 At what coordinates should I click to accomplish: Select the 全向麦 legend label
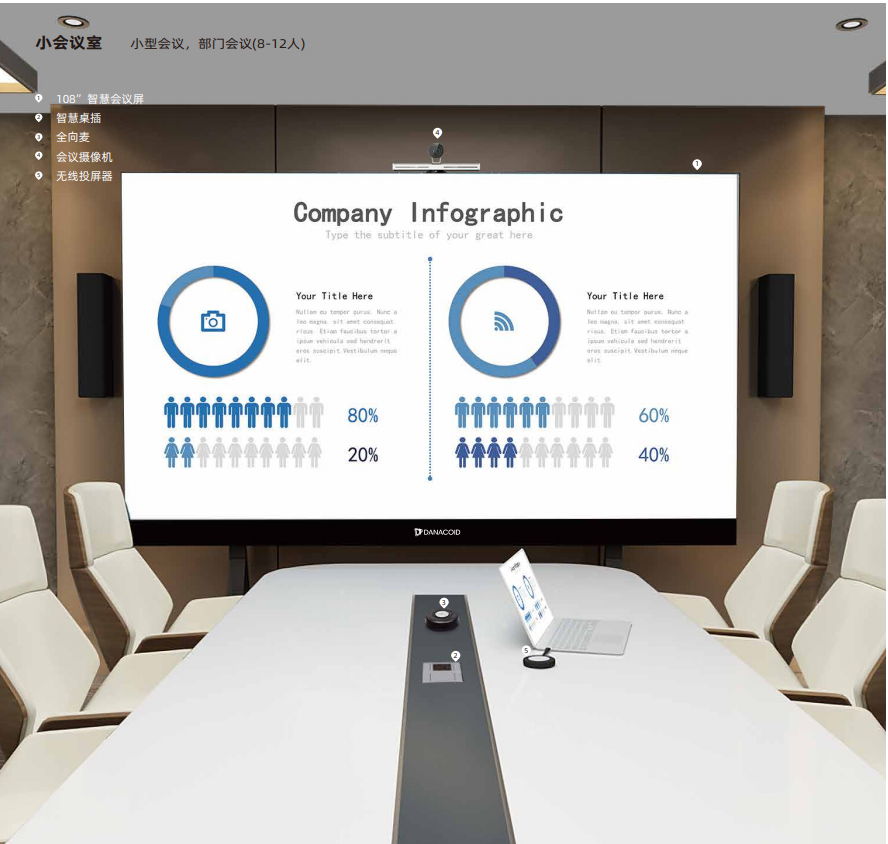click(73, 138)
